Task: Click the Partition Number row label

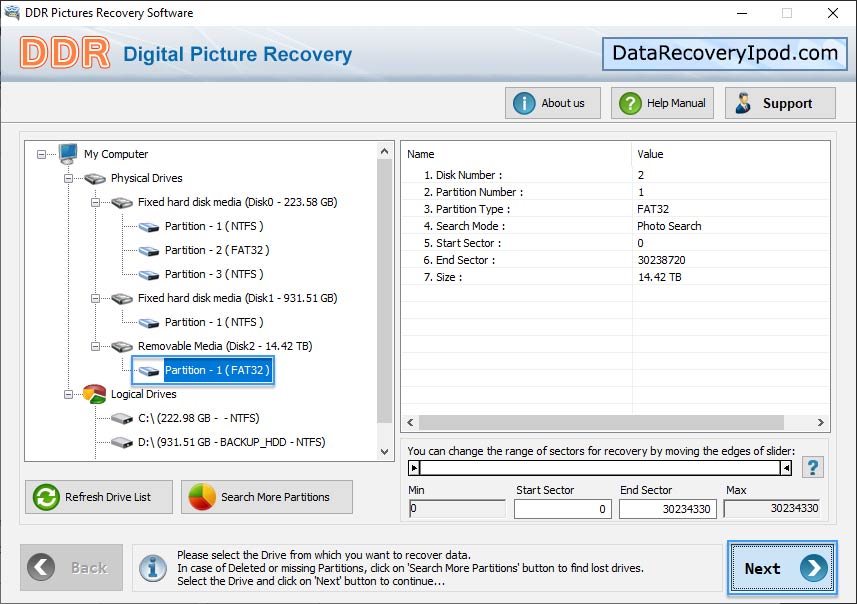Action: coord(473,192)
